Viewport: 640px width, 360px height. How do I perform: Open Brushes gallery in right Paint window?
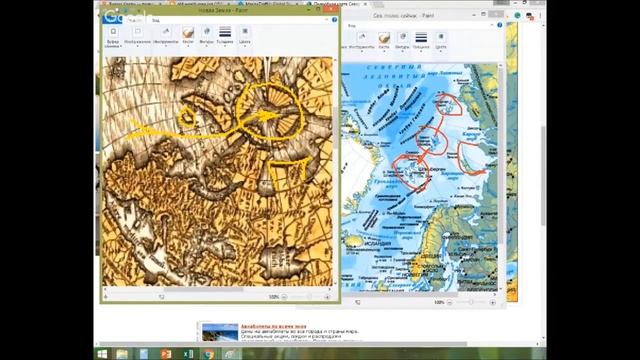point(384,42)
